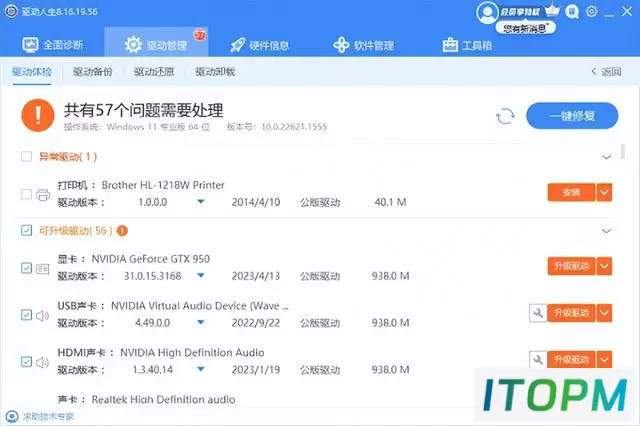The height and width of the screenshot is (426, 640).
Task: Click wrench icon for NVIDIA Virtual Audio
Action: point(538,313)
